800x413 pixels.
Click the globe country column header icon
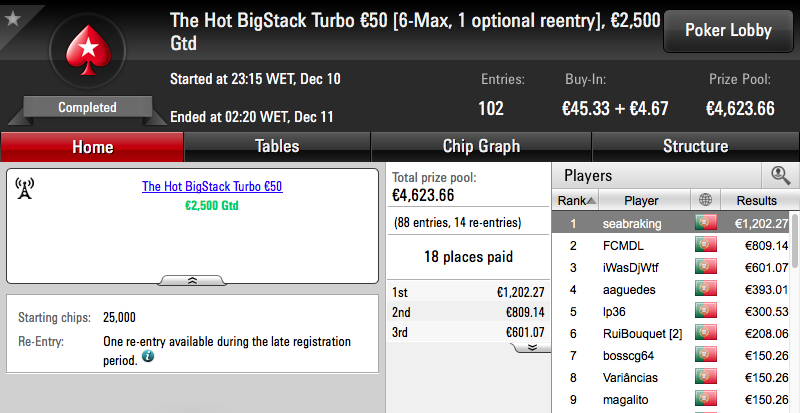[x=706, y=200]
